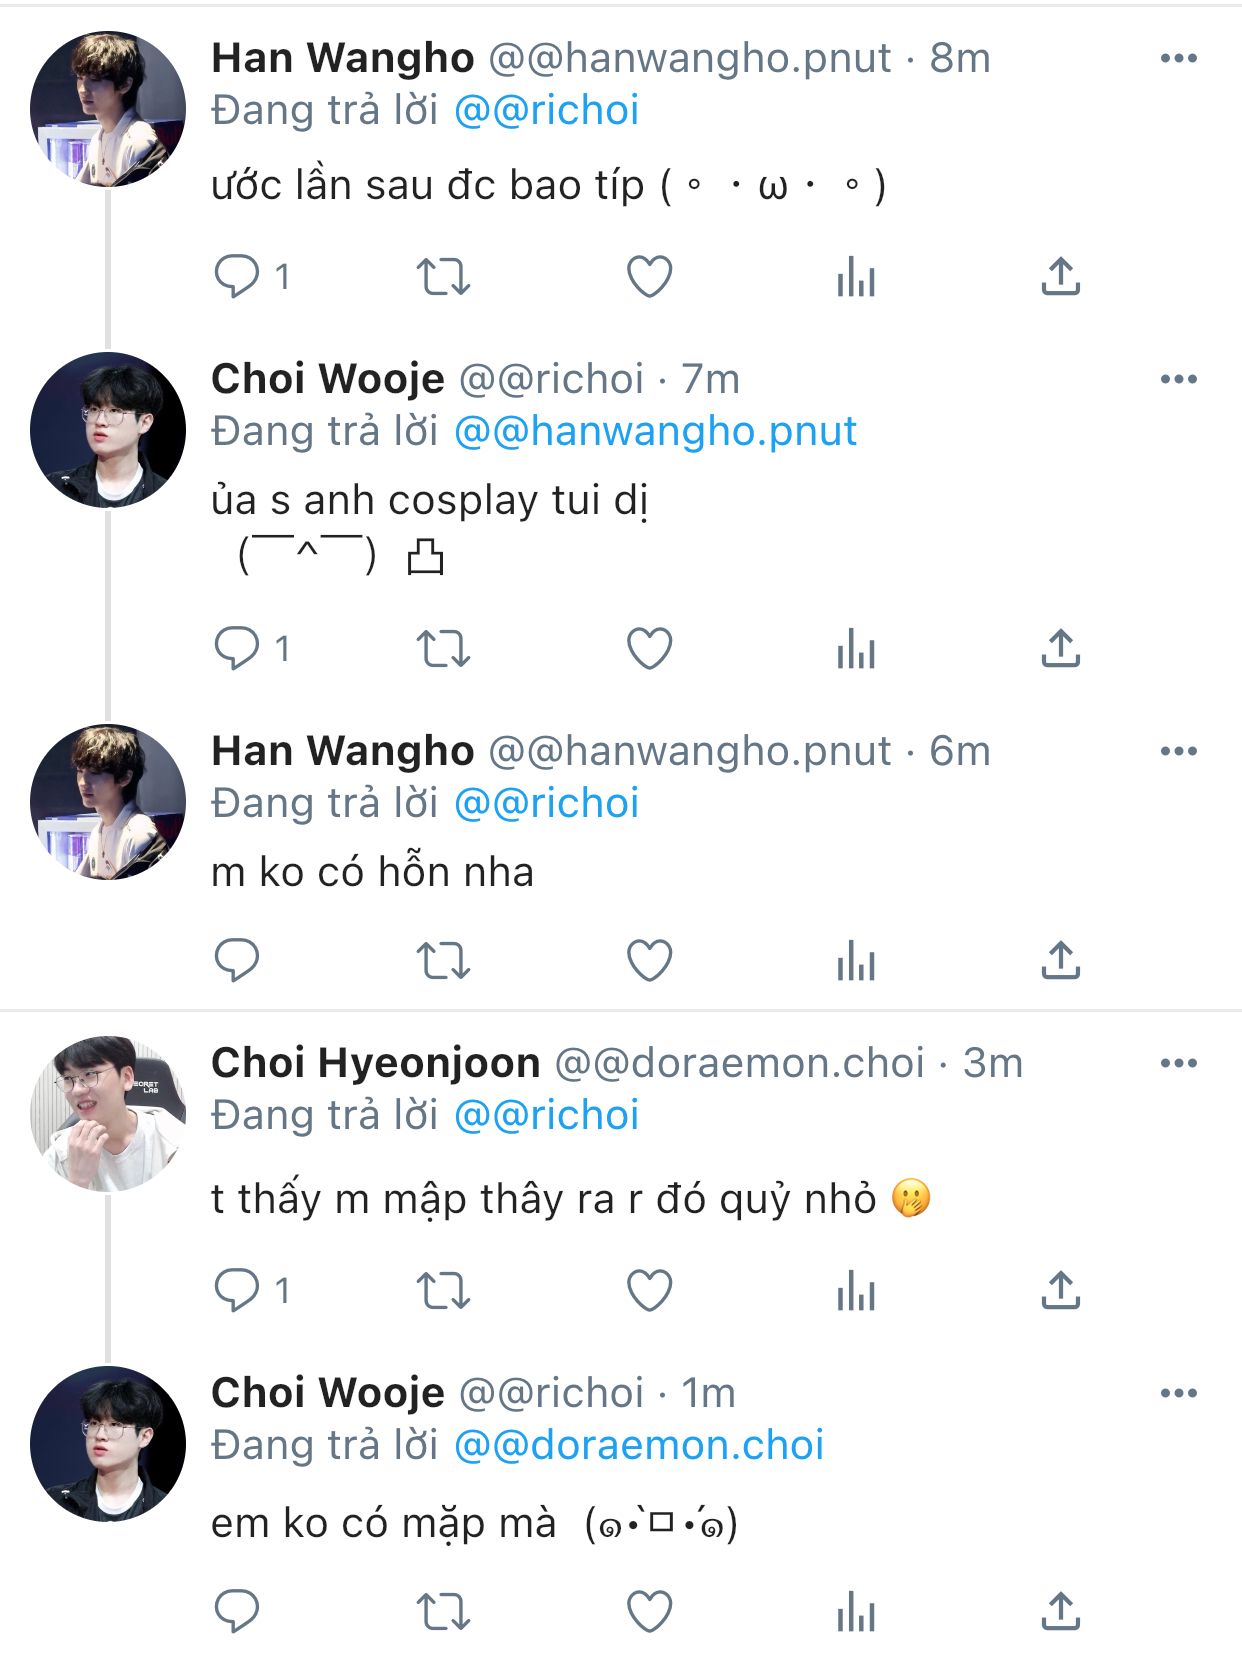Retweet Han Wangho's 8m-old tweet

tap(443, 276)
